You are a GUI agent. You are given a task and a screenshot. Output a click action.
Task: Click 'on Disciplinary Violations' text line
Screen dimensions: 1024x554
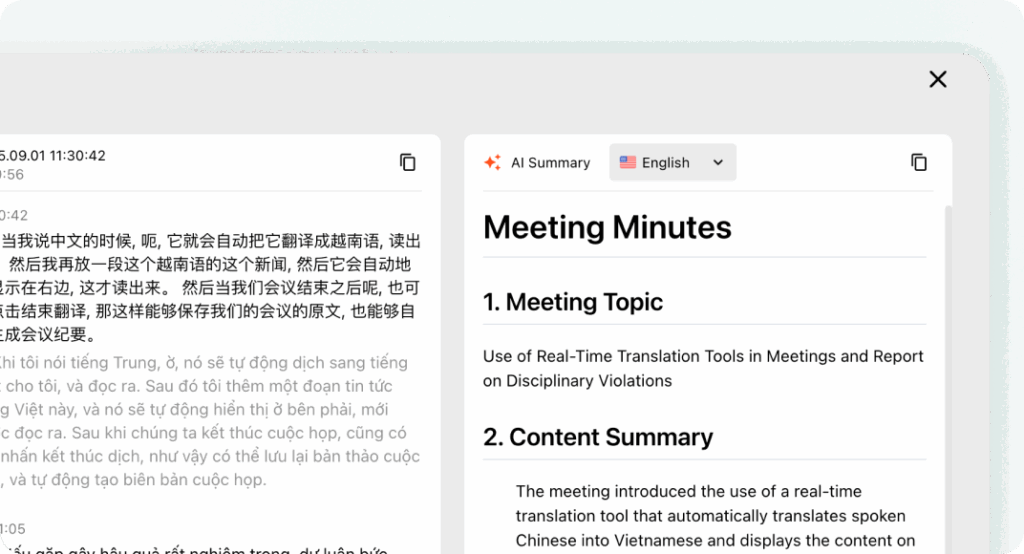pos(577,381)
